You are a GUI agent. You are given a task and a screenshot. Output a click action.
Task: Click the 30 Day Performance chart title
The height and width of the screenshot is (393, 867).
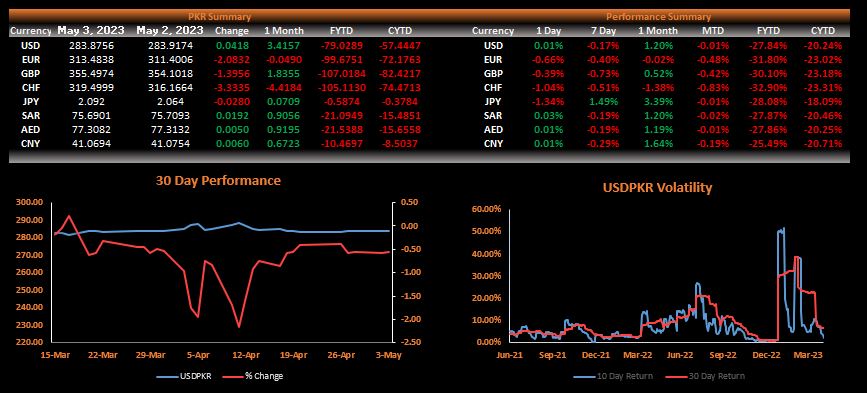pos(218,181)
